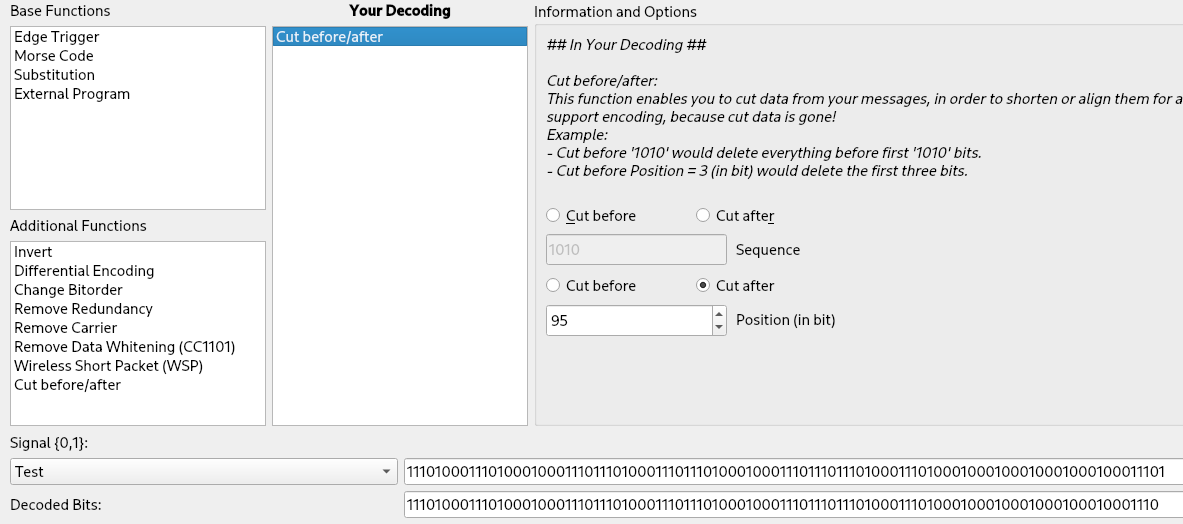
Task: Enable Cut before sequence radio button
Action: [554, 216]
